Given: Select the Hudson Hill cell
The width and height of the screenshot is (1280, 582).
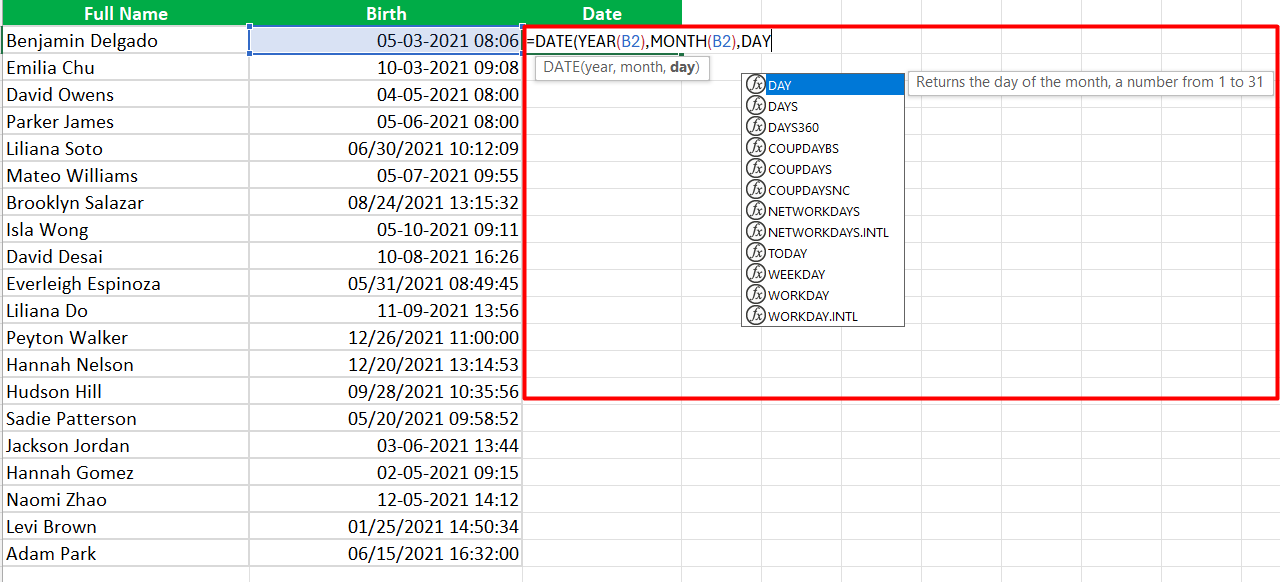Looking at the screenshot, I should [125, 392].
